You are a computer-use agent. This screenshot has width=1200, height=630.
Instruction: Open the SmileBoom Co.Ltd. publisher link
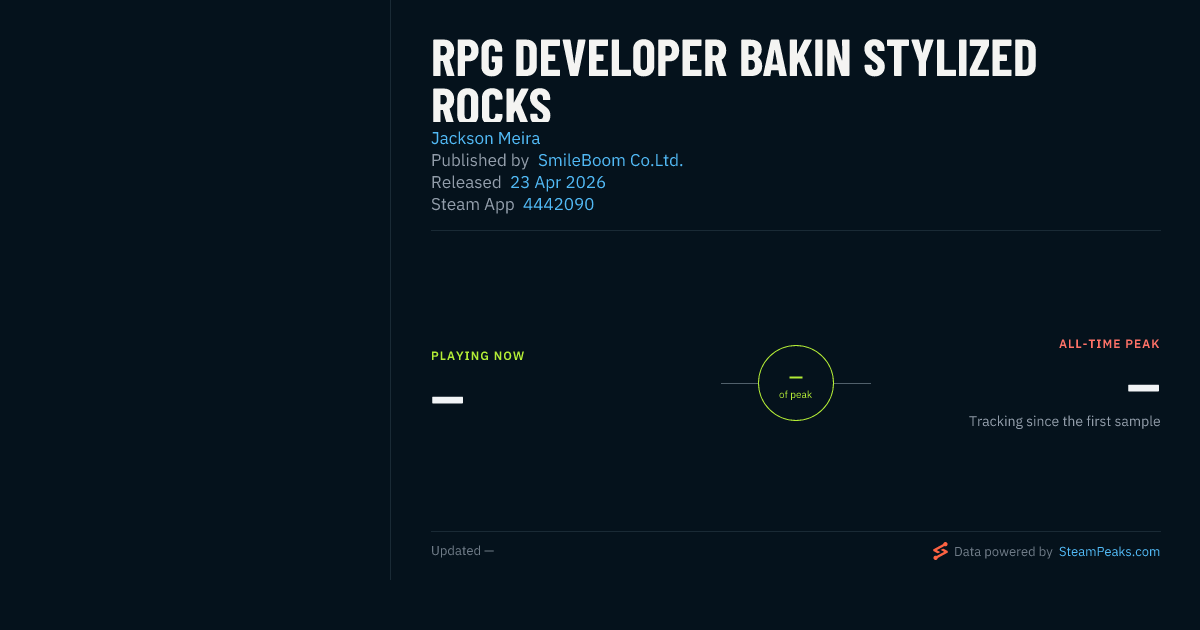[610, 160]
